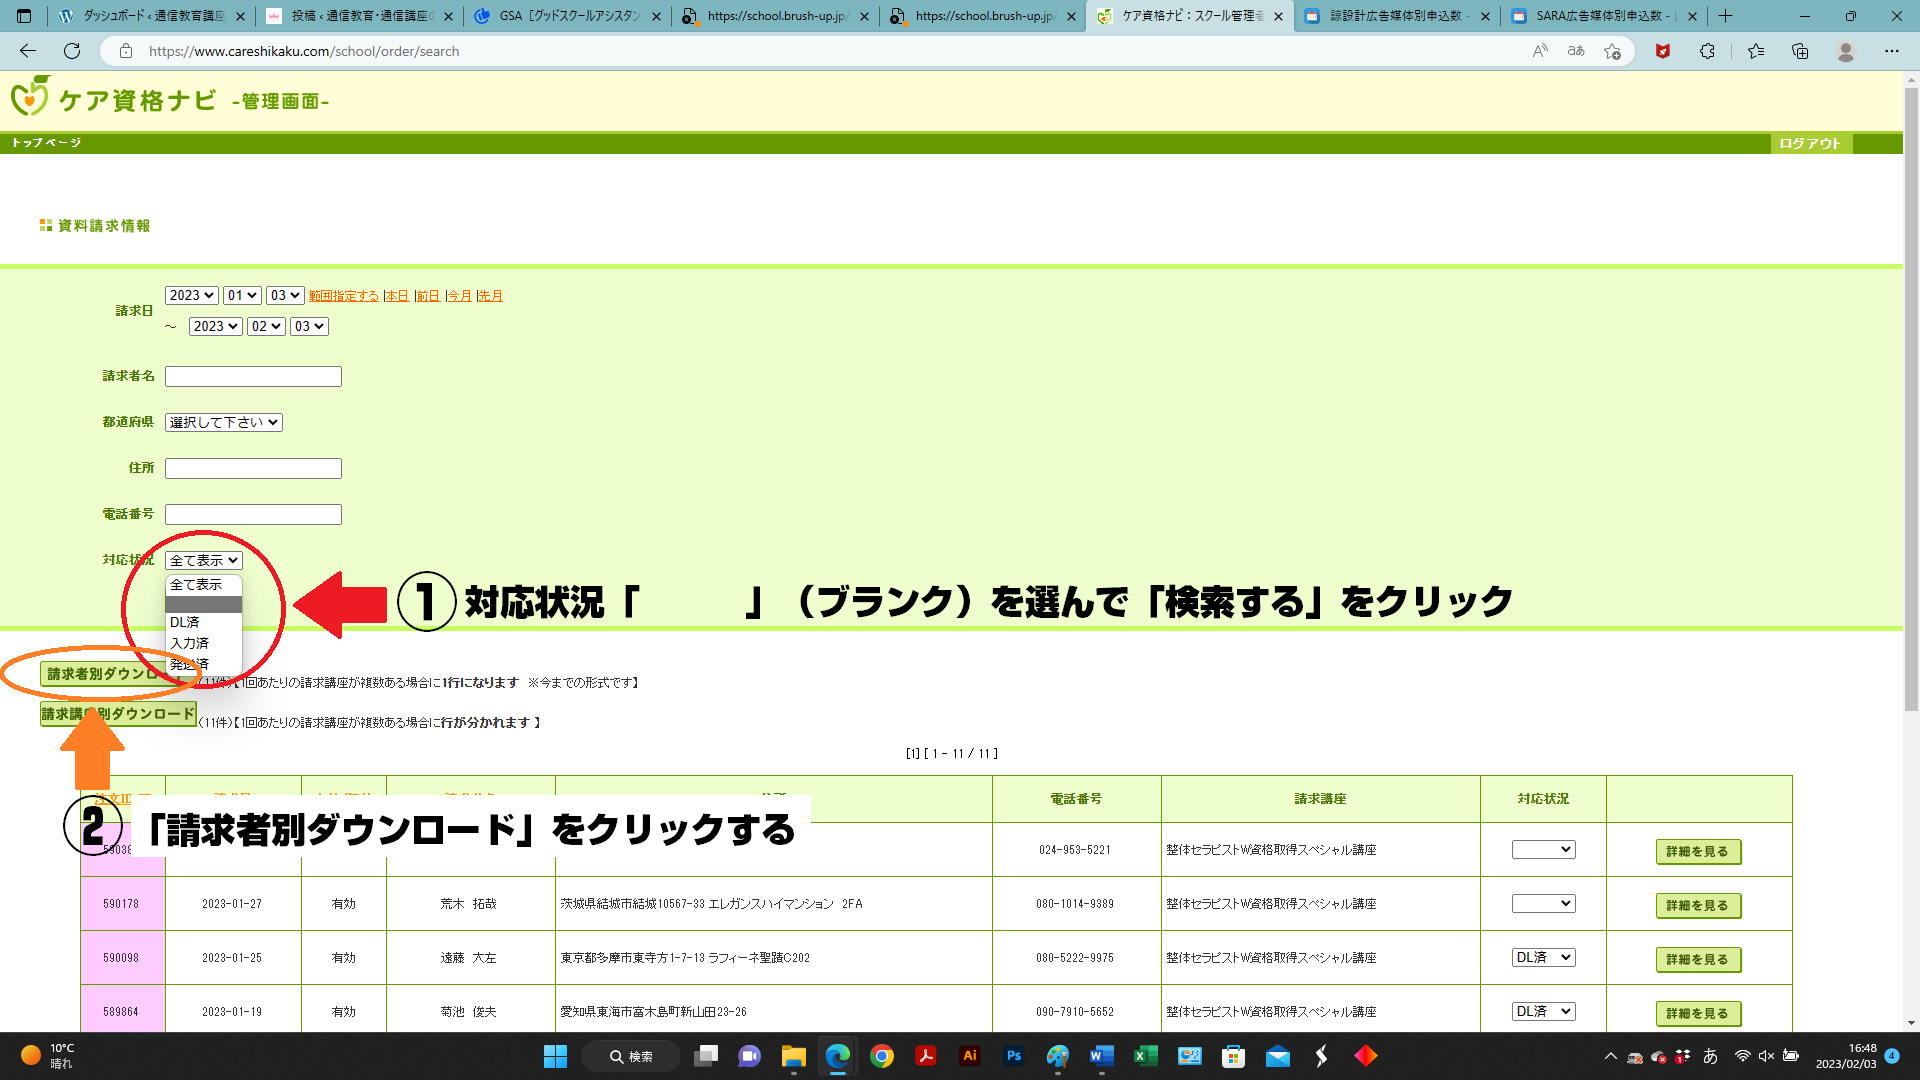
Task: Choose the blank option in status list
Action: [203, 605]
